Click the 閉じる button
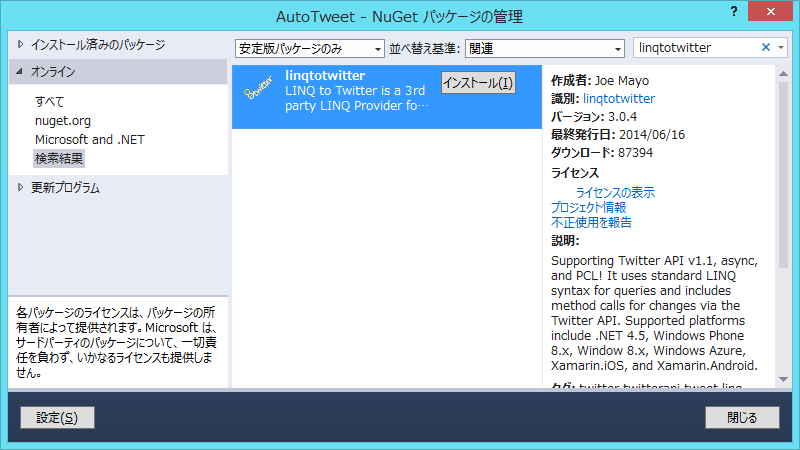Screen dimensions: 800x450 pyautogui.click(x=742, y=418)
